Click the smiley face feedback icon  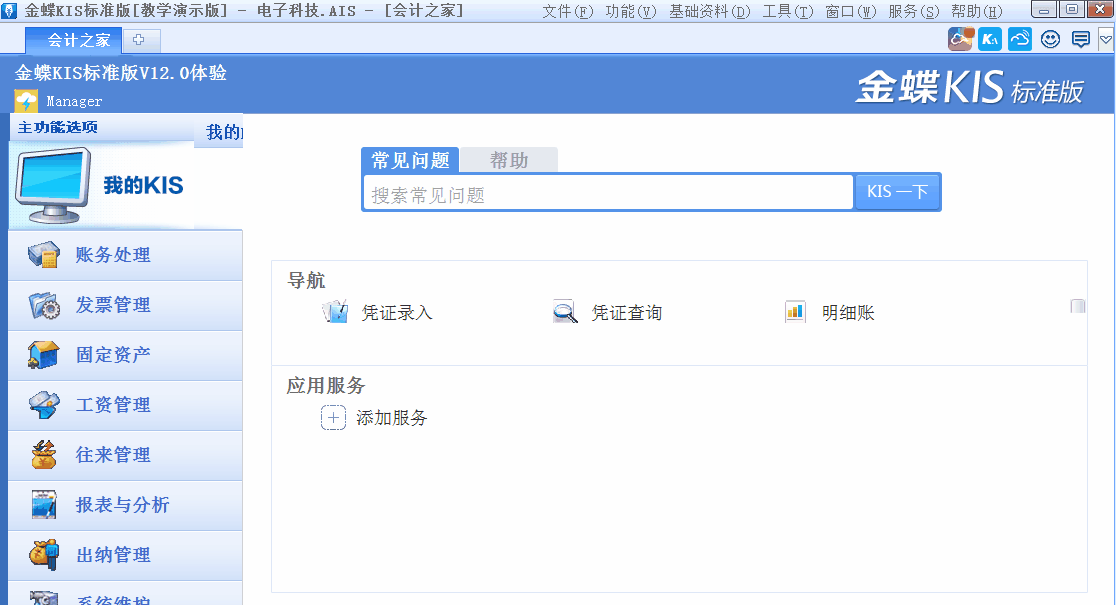point(1051,39)
